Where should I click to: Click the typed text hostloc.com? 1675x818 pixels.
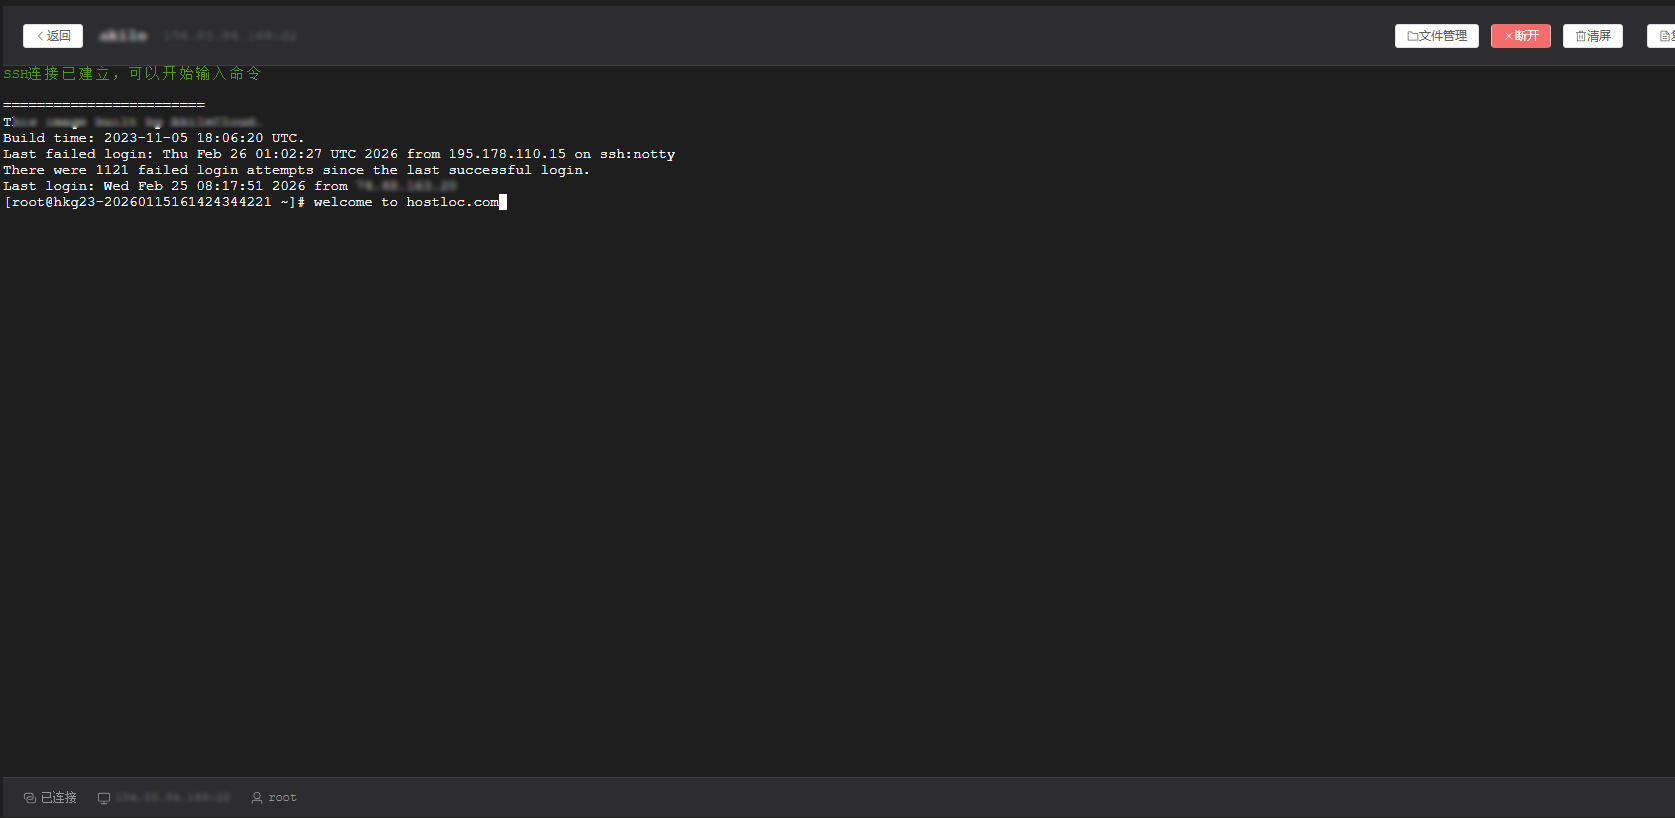point(452,202)
